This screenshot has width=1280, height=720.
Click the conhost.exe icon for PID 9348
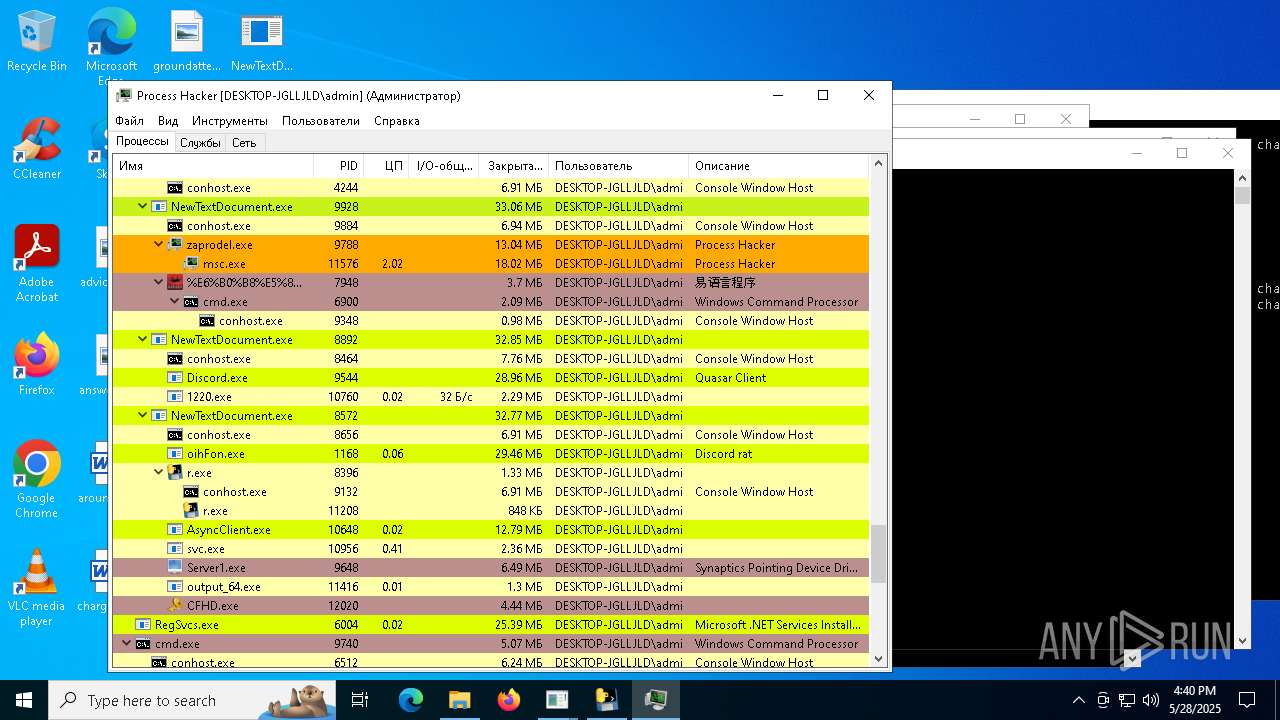(207, 320)
